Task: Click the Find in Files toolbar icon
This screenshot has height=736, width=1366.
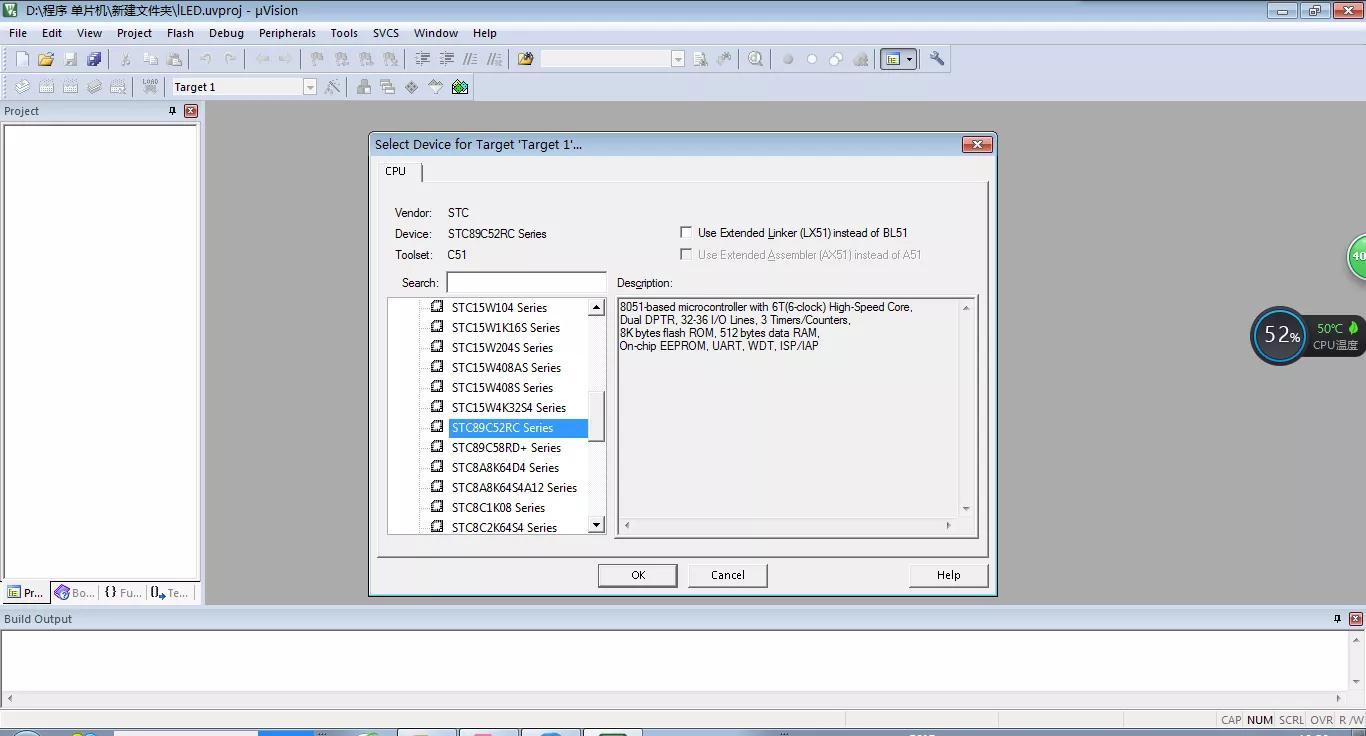Action: [x=525, y=59]
